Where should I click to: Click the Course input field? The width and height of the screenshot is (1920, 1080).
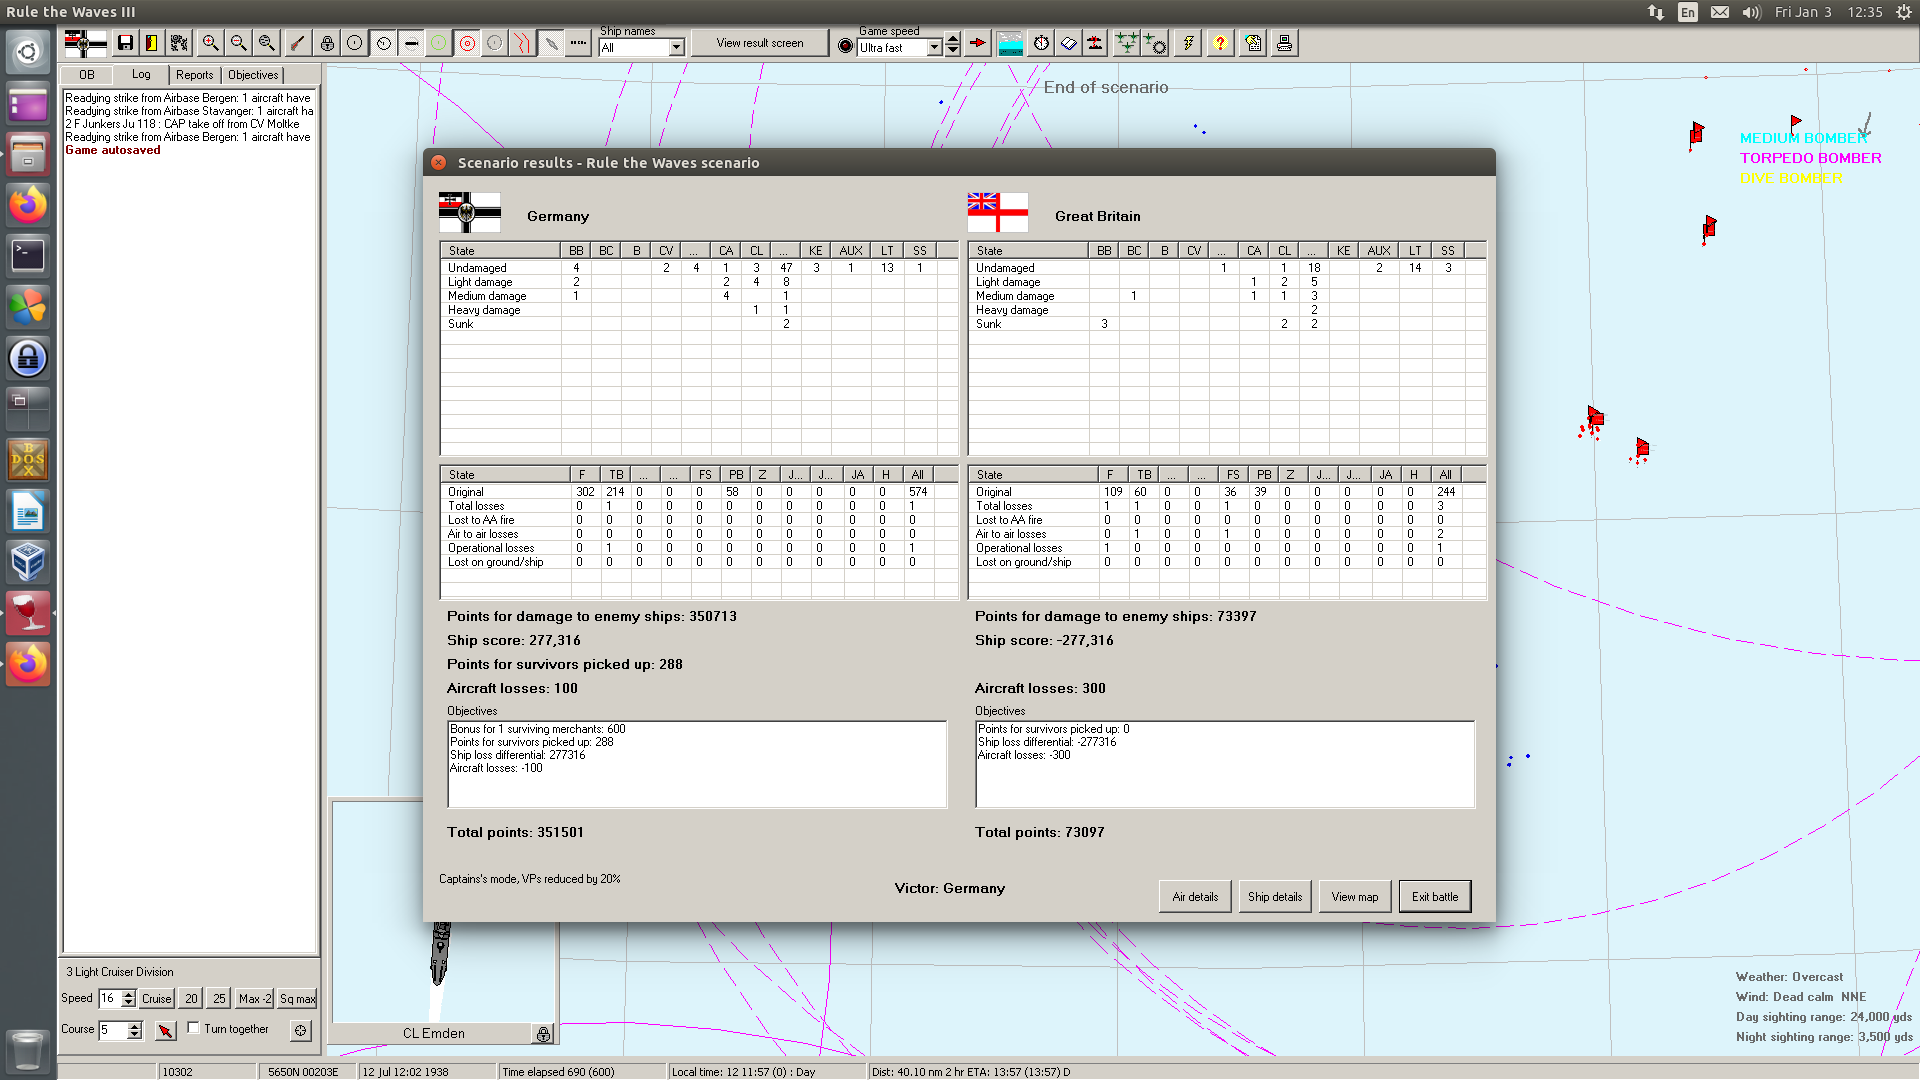click(x=111, y=1030)
